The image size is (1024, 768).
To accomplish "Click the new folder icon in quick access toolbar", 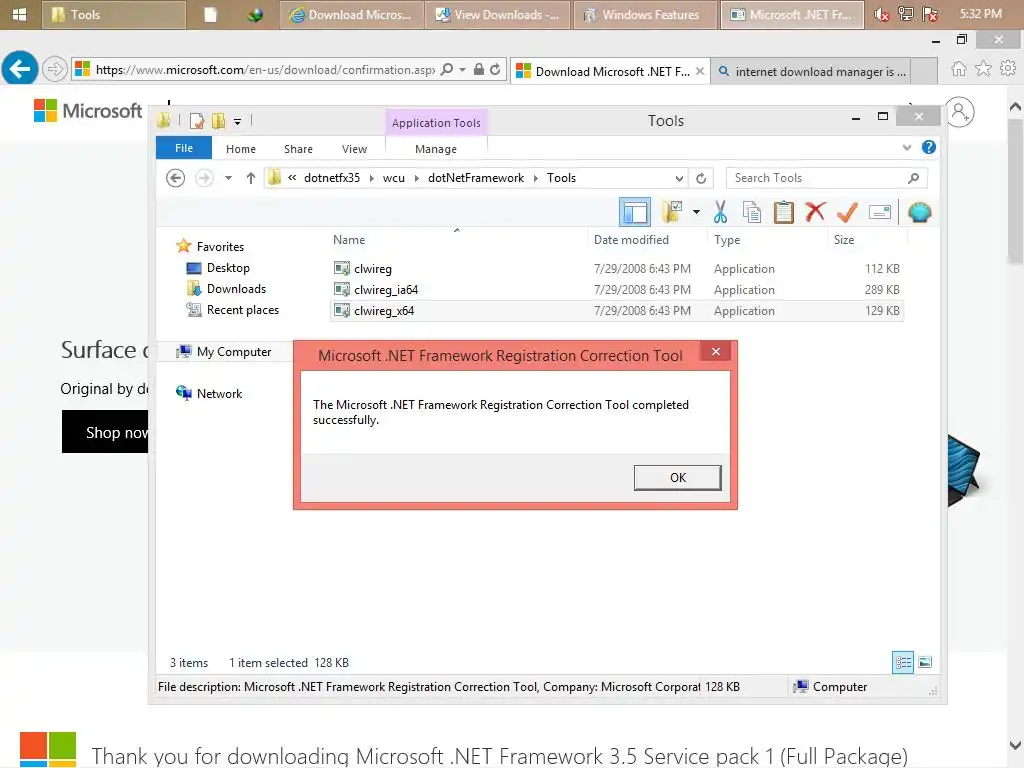I will click(x=219, y=121).
